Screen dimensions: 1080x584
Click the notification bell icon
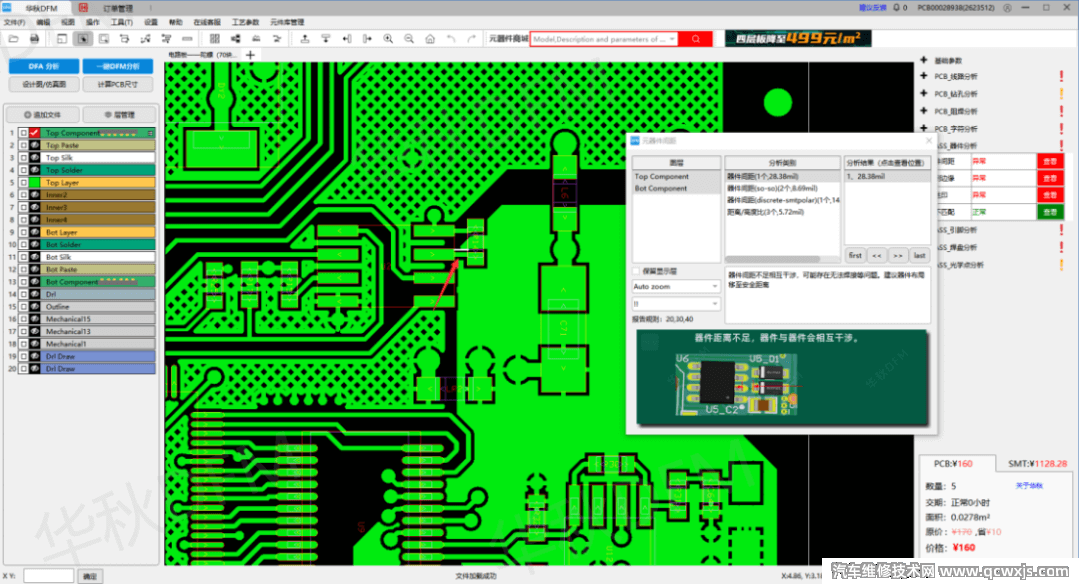[x=894, y=7]
